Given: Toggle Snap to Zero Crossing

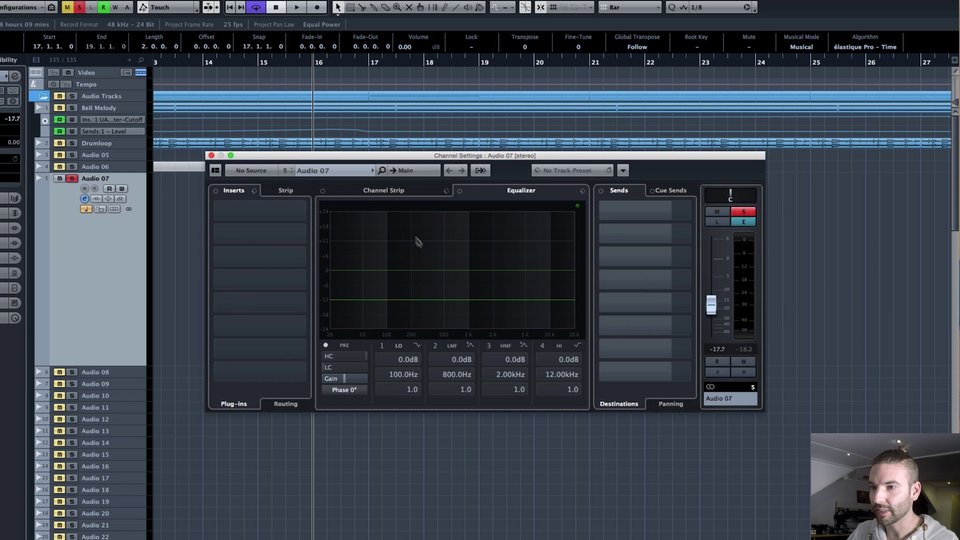Looking at the screenshot, I should click(x=525, y=7).
